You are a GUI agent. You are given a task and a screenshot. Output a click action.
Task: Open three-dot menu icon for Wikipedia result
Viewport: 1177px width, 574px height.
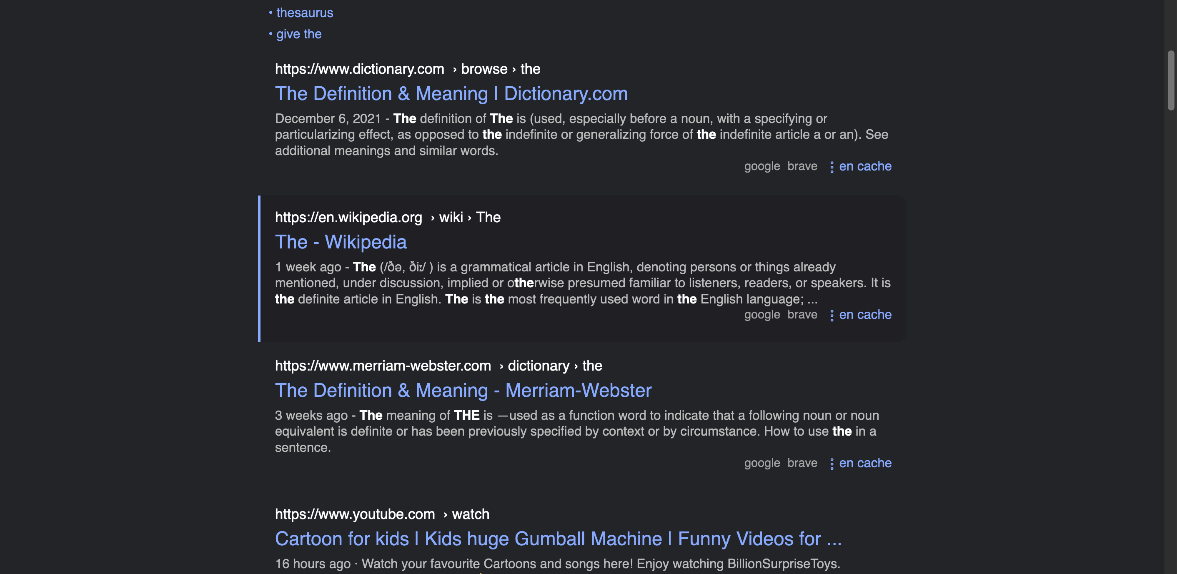click(832, 316)
